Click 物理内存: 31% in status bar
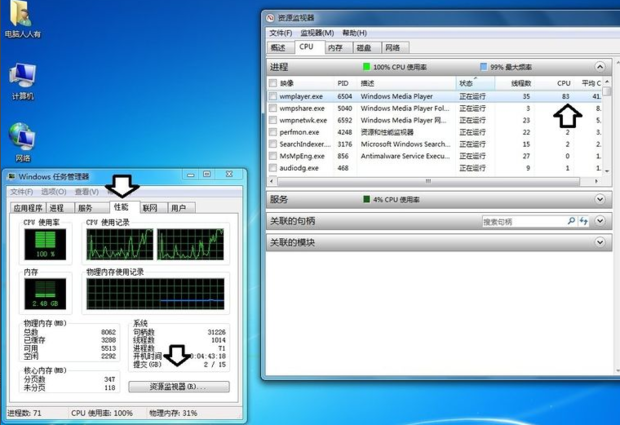This screenshot has width=620, height=425. pos(173,413)
